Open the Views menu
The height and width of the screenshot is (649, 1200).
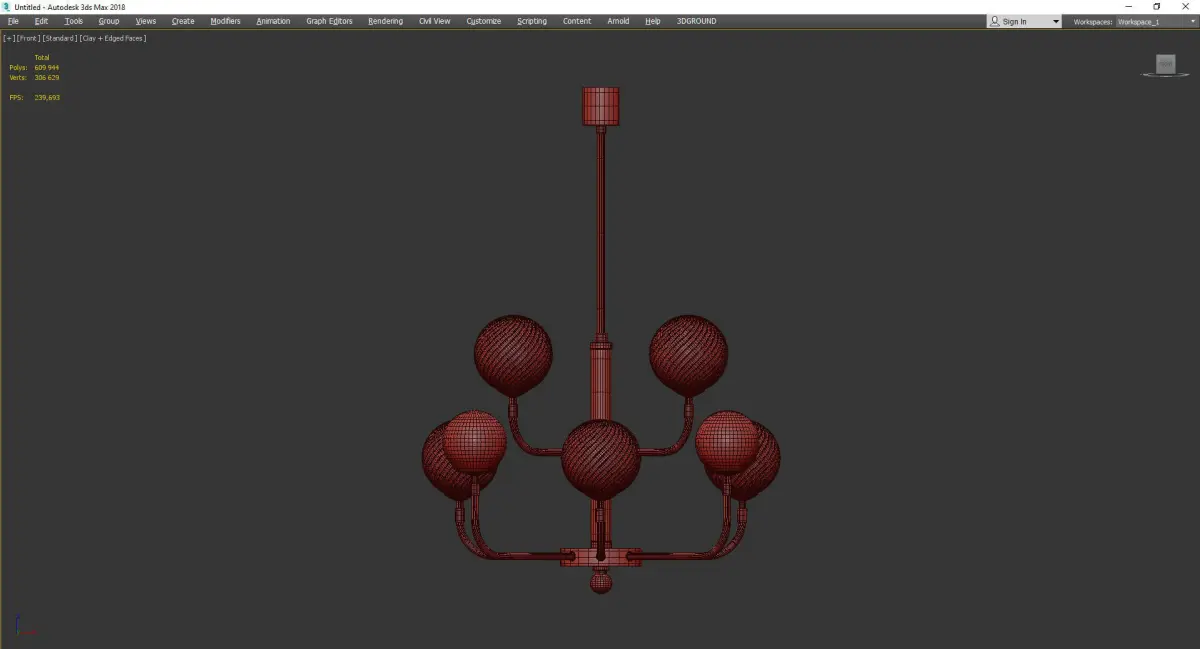(x=146, y=21)
